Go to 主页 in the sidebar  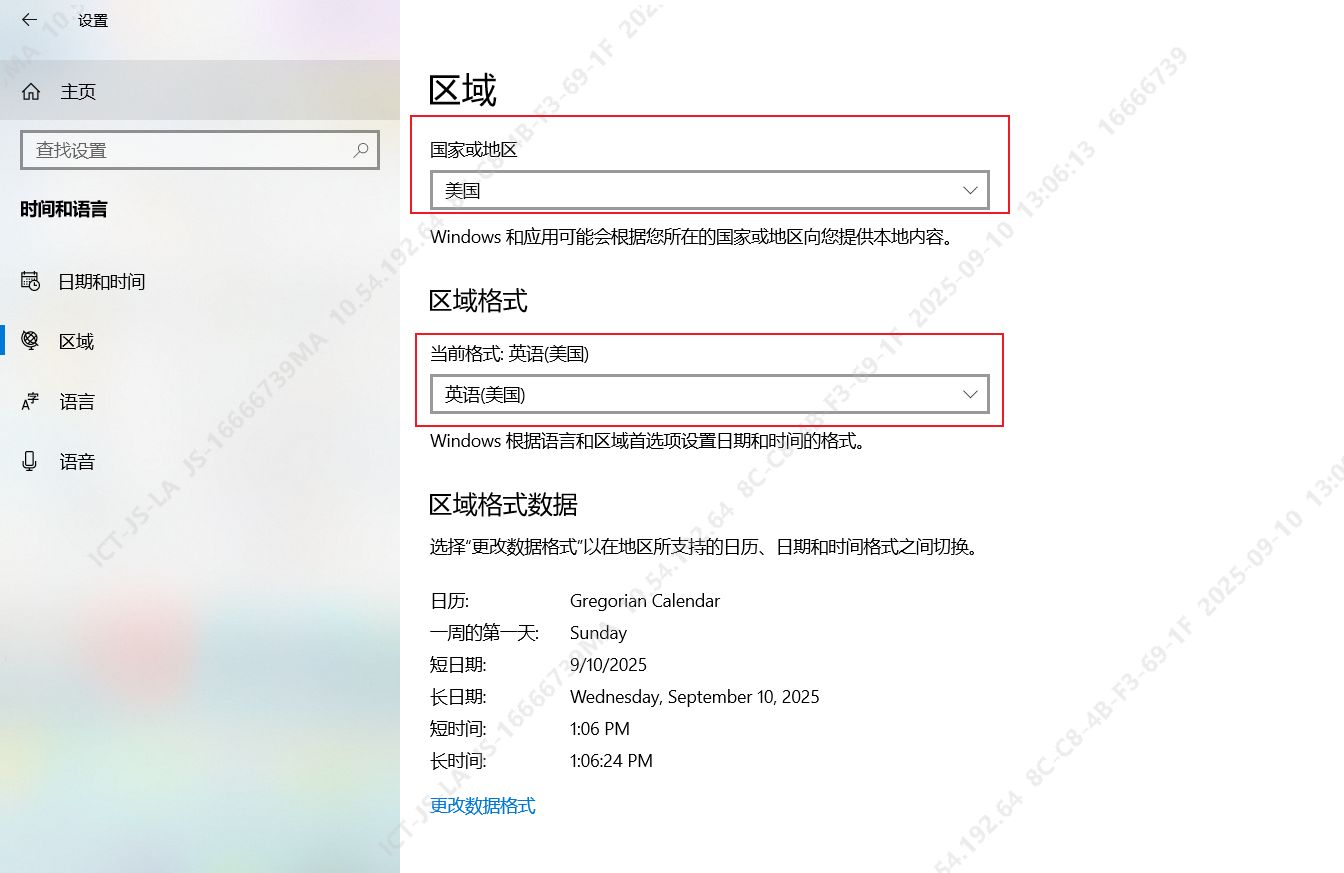pyautogui.click(x=78, y=92)
